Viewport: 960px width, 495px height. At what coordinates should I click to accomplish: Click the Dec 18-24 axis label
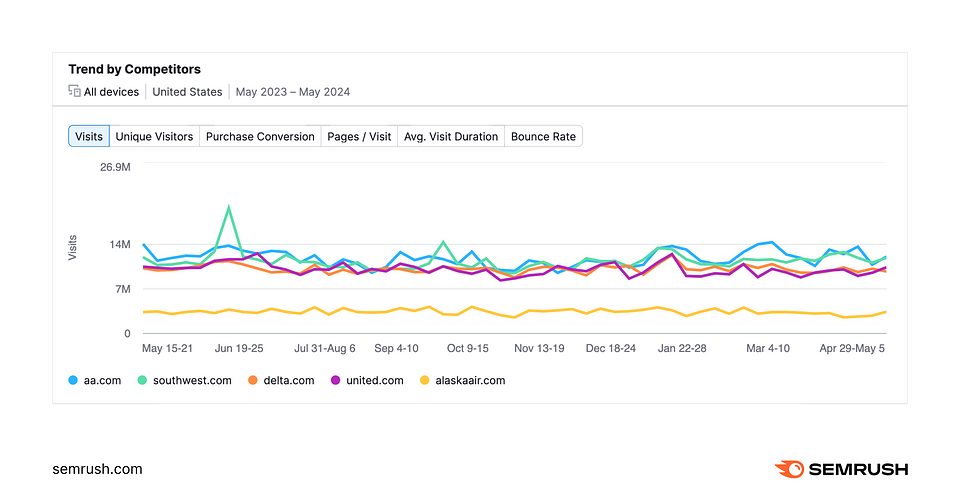point(611,349)
